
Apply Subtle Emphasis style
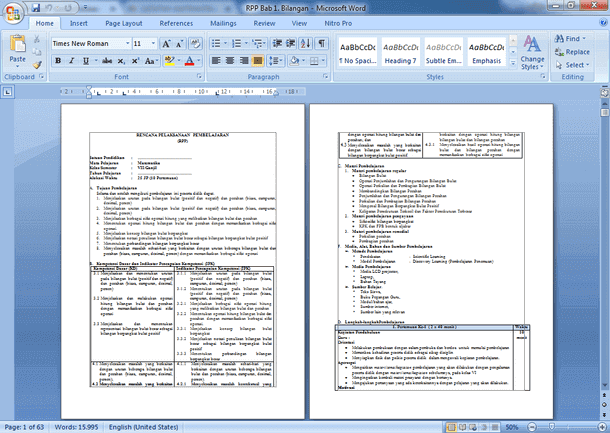click(443, 52)
